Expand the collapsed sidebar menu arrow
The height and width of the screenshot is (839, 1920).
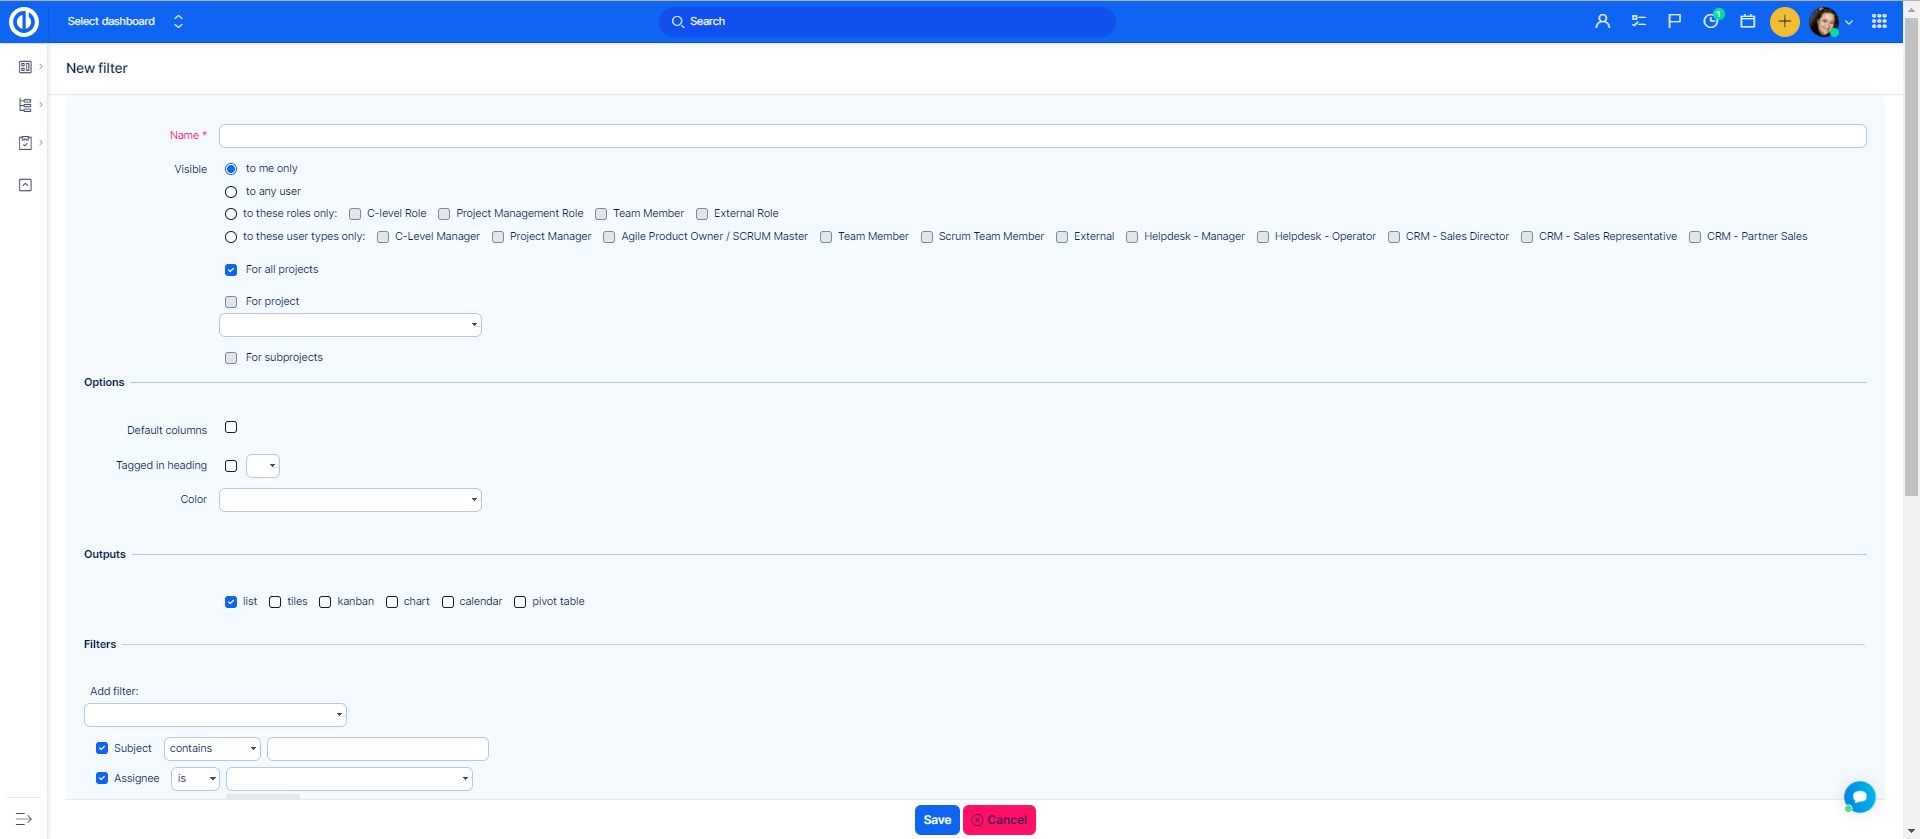click(x=24, y=819)
